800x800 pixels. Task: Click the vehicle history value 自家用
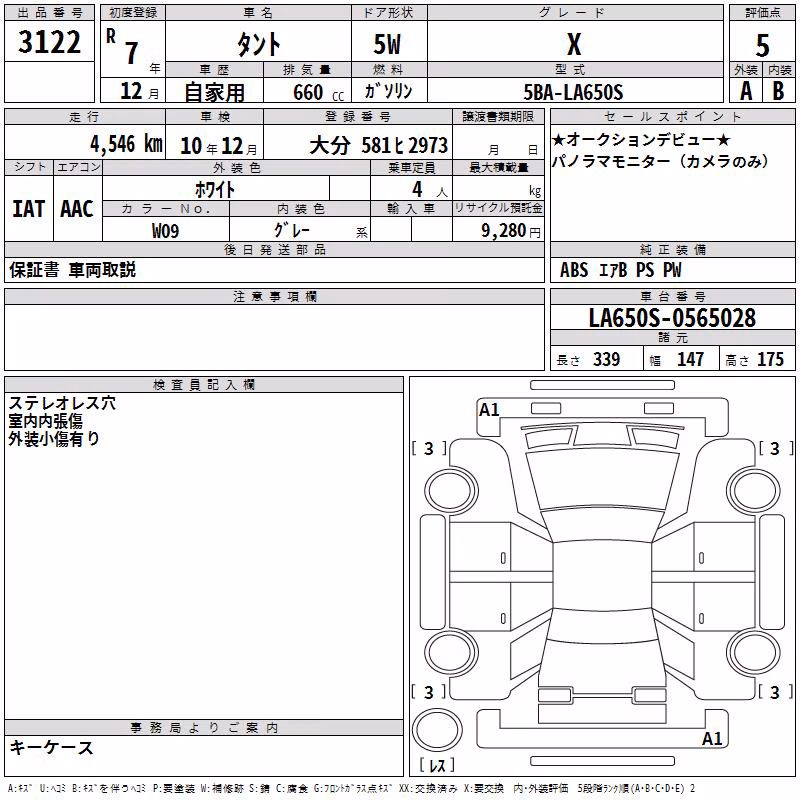(214, 92)
